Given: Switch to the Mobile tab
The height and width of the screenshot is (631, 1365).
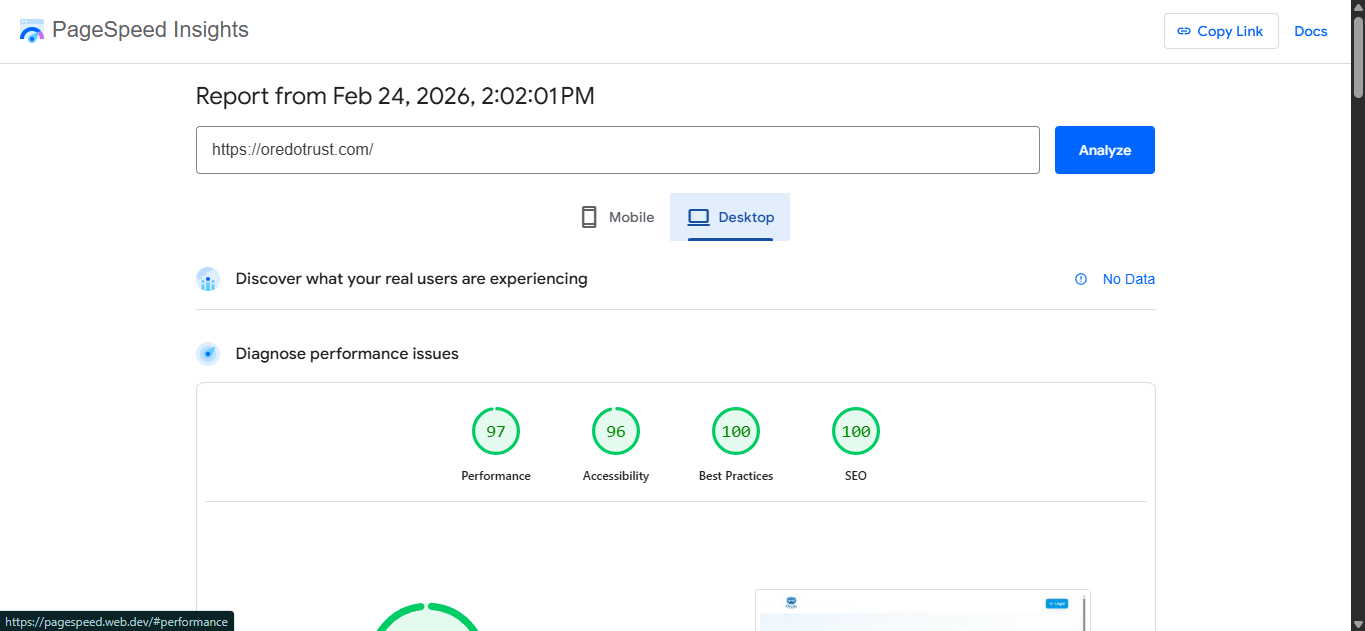Looking at the screenshot, I should 617,217.
